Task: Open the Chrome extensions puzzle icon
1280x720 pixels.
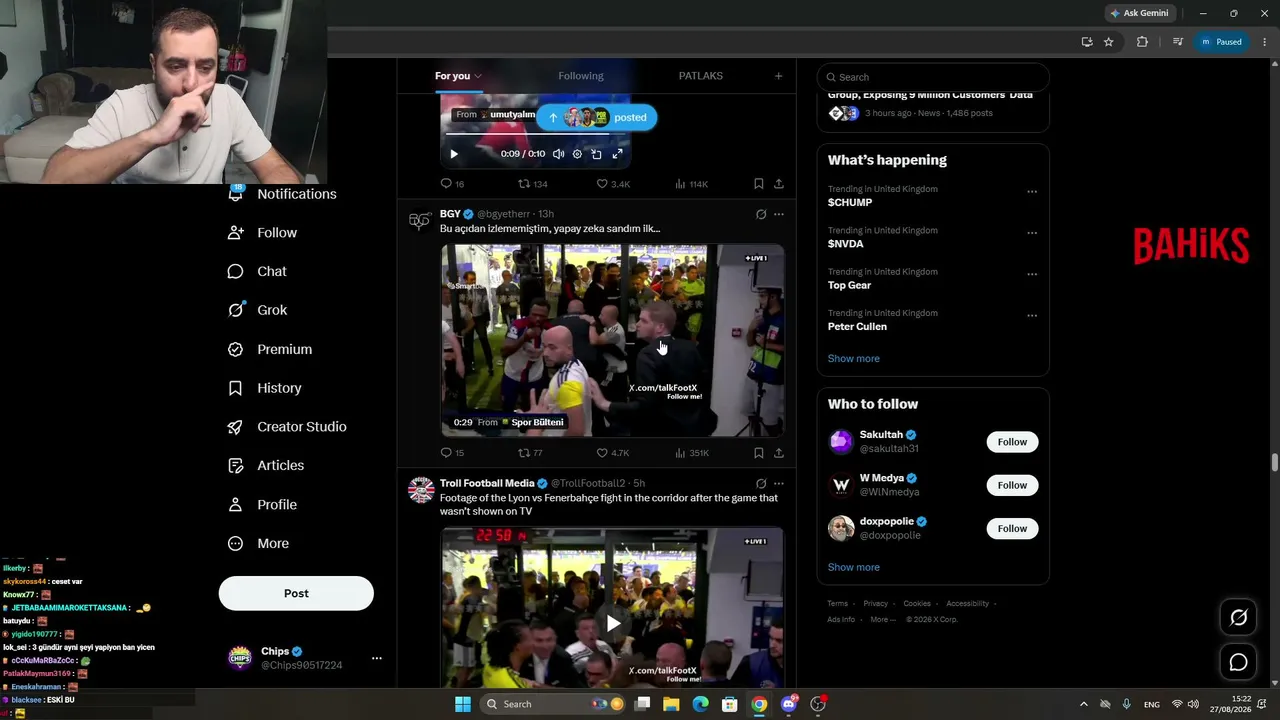Action: [1142, 42]
